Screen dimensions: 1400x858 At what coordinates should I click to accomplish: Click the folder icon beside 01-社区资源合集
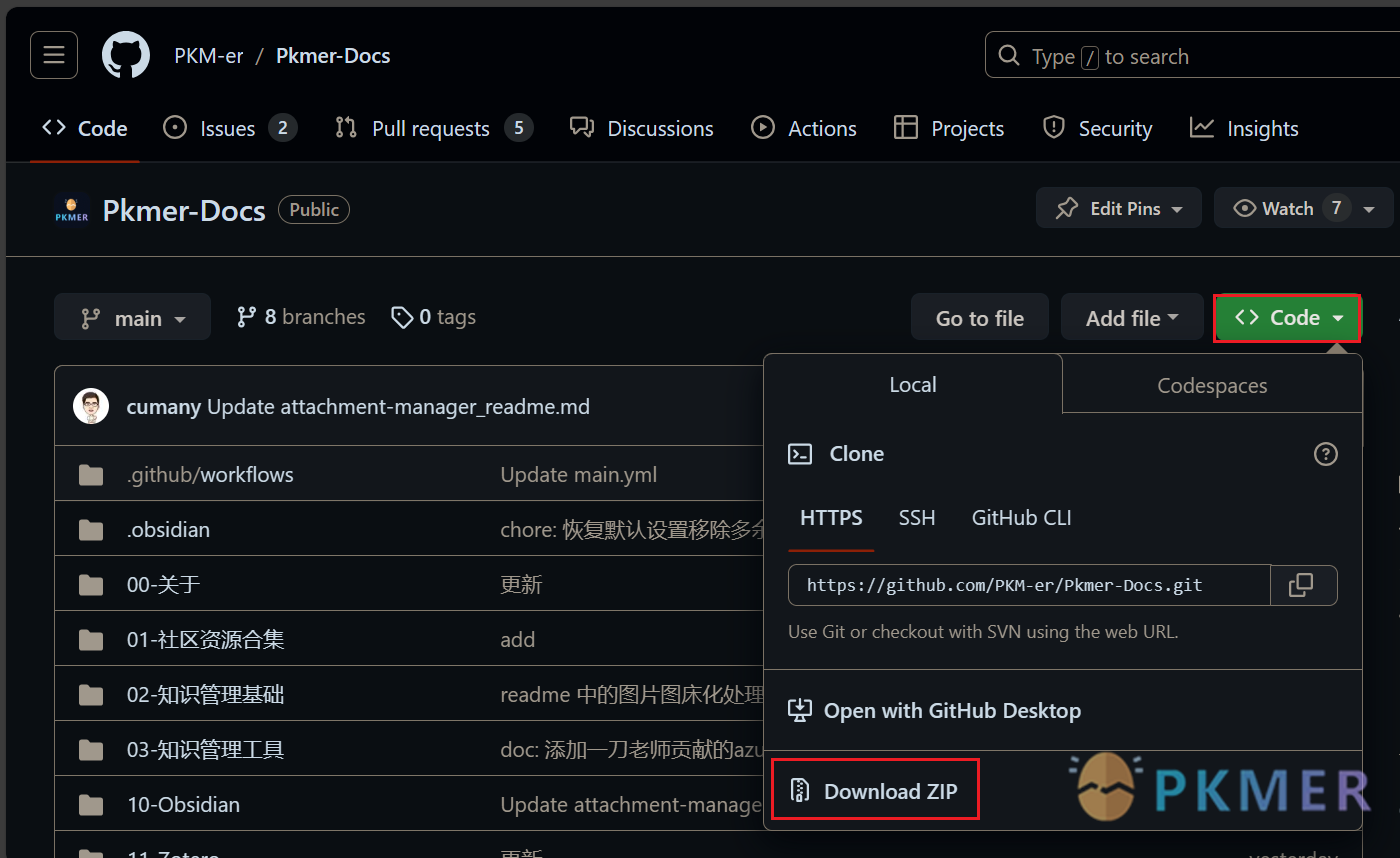(x=91, y=639)
